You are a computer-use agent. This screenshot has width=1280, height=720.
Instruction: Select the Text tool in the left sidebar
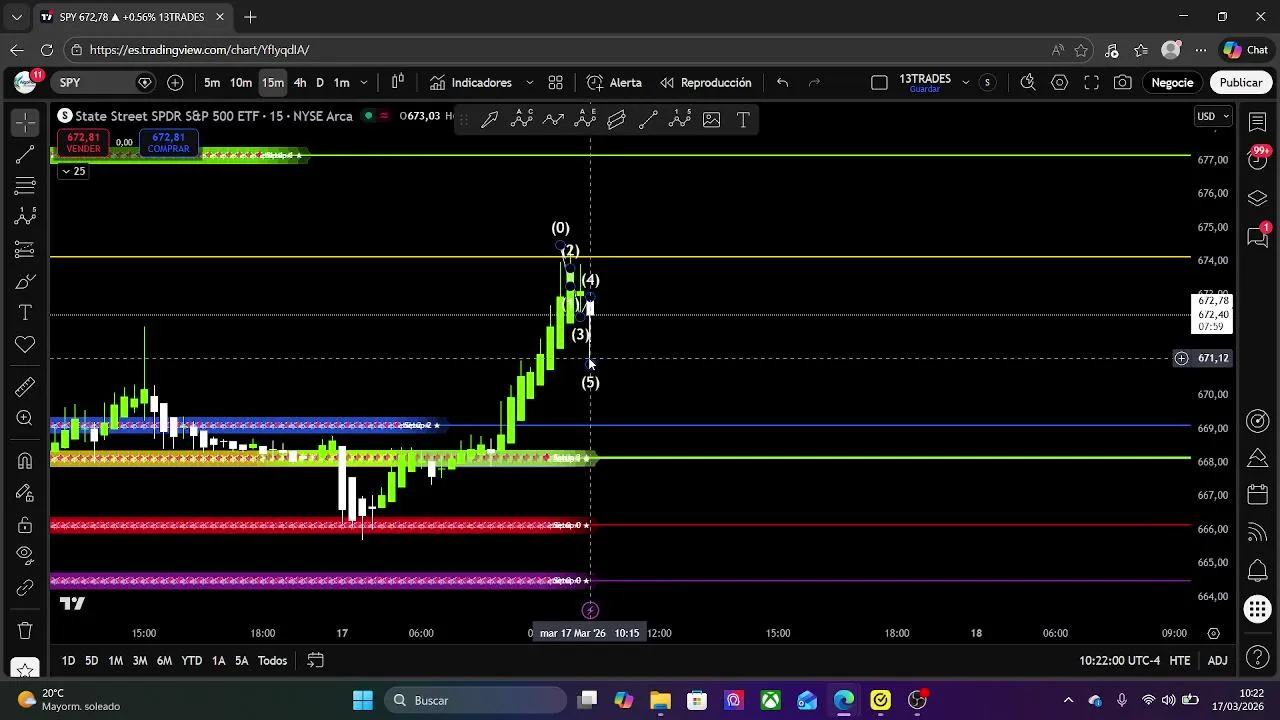pyautogui.click(x=25, y=313)
